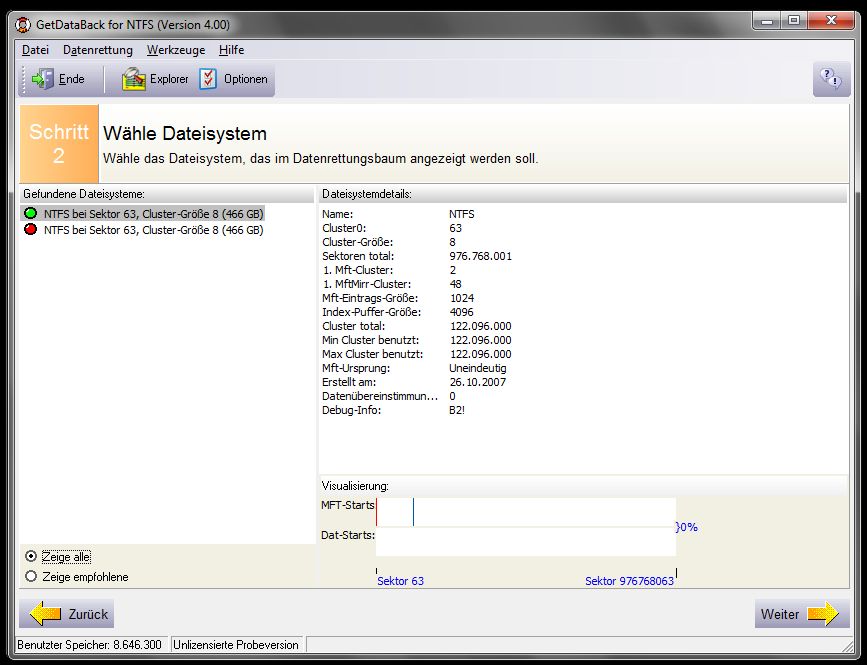Screen dimensions: 867x665
Task: Click the Erstellt am date 26.10.2007
Action: click(478, 382)
